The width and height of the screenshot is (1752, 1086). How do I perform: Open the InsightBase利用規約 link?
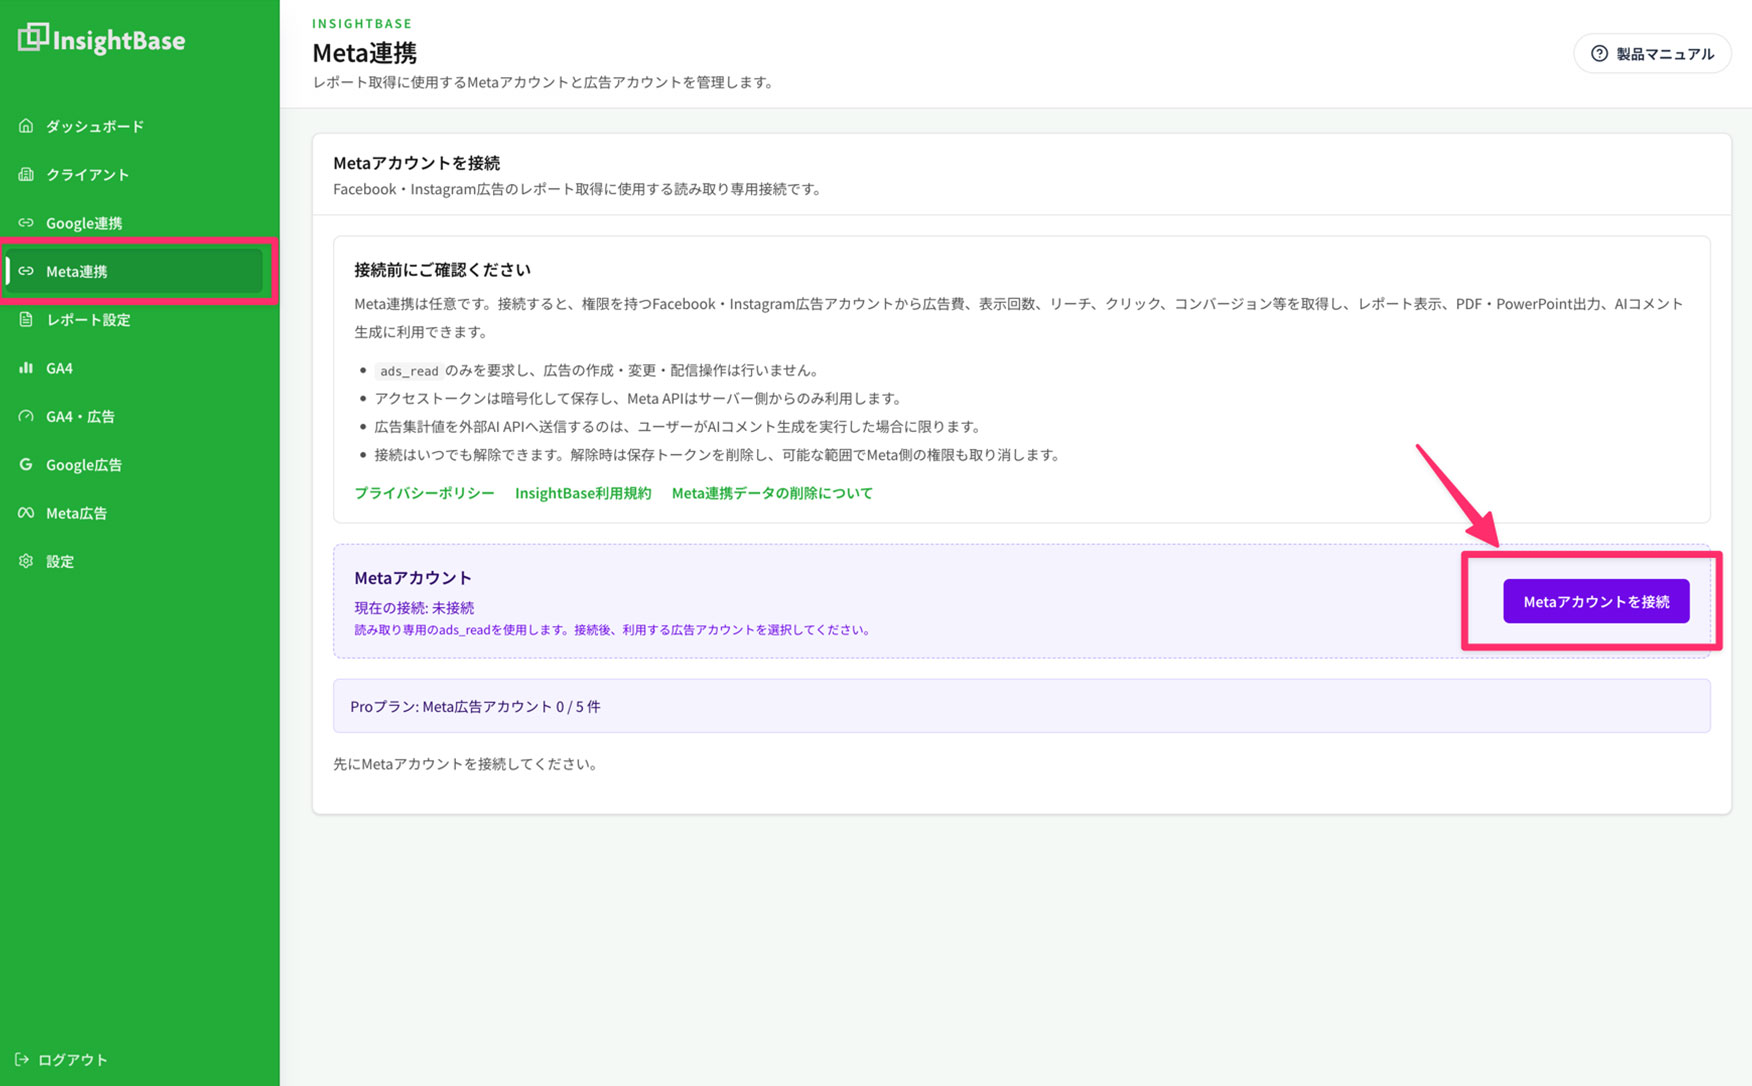click(x=583, y=493)
